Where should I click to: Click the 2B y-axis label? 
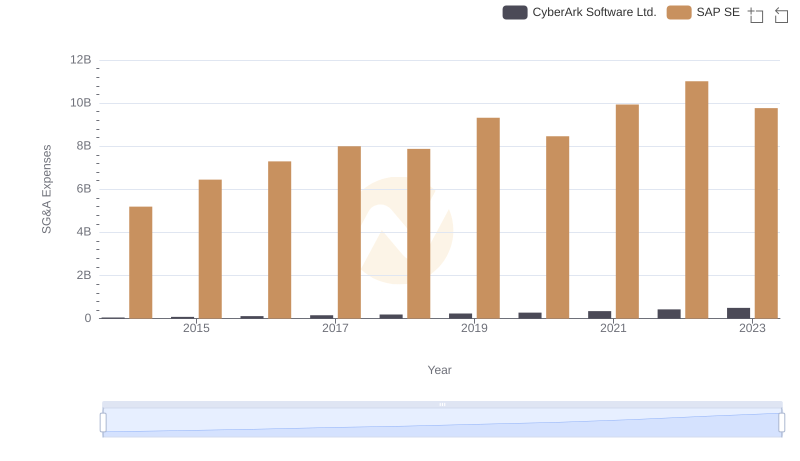pos(84,275)
